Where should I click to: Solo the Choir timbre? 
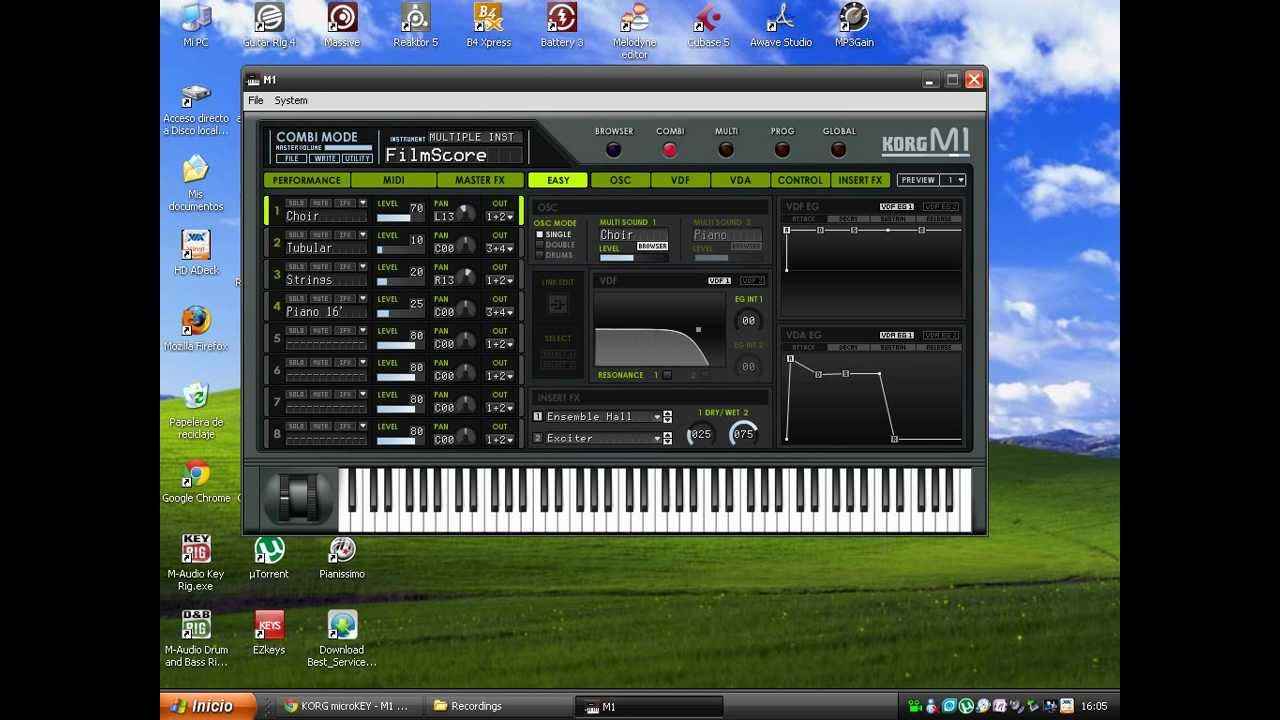tap(297, 203)
